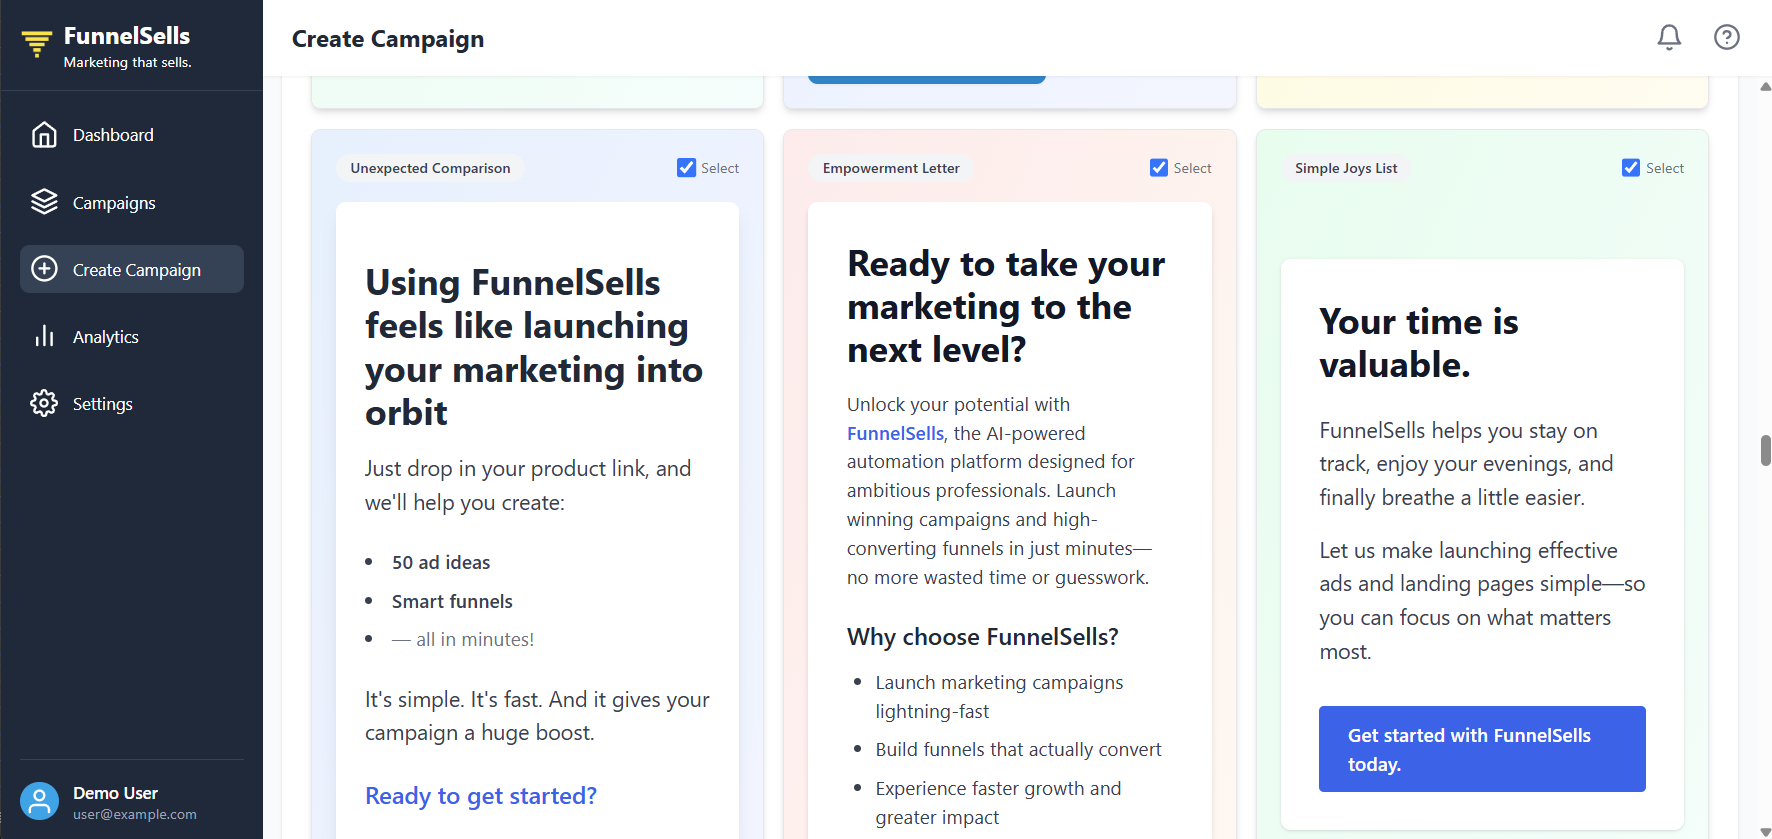Click the FunnelSells funnel logo icon
Screen dimensions: 1772x839
coord(37,44)
